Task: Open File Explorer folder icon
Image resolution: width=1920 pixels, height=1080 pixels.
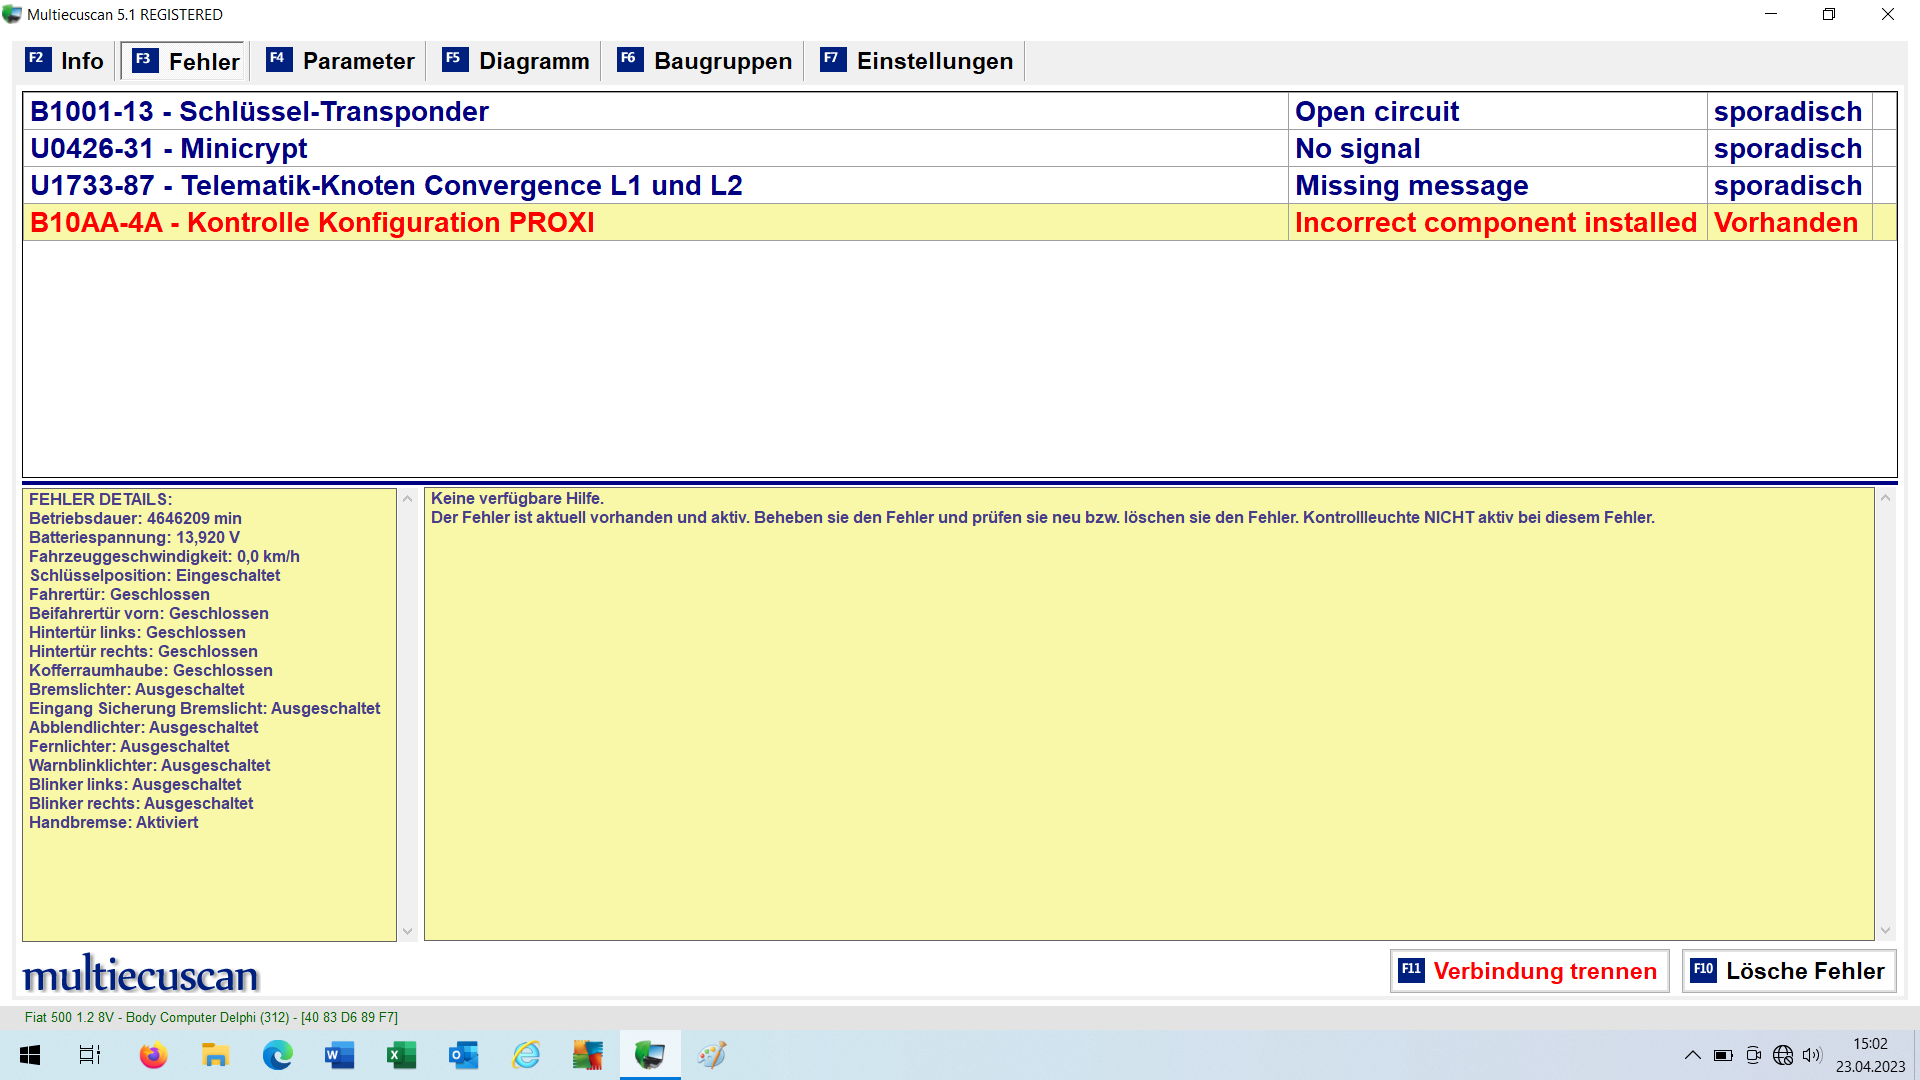Action: point(215,1055)
